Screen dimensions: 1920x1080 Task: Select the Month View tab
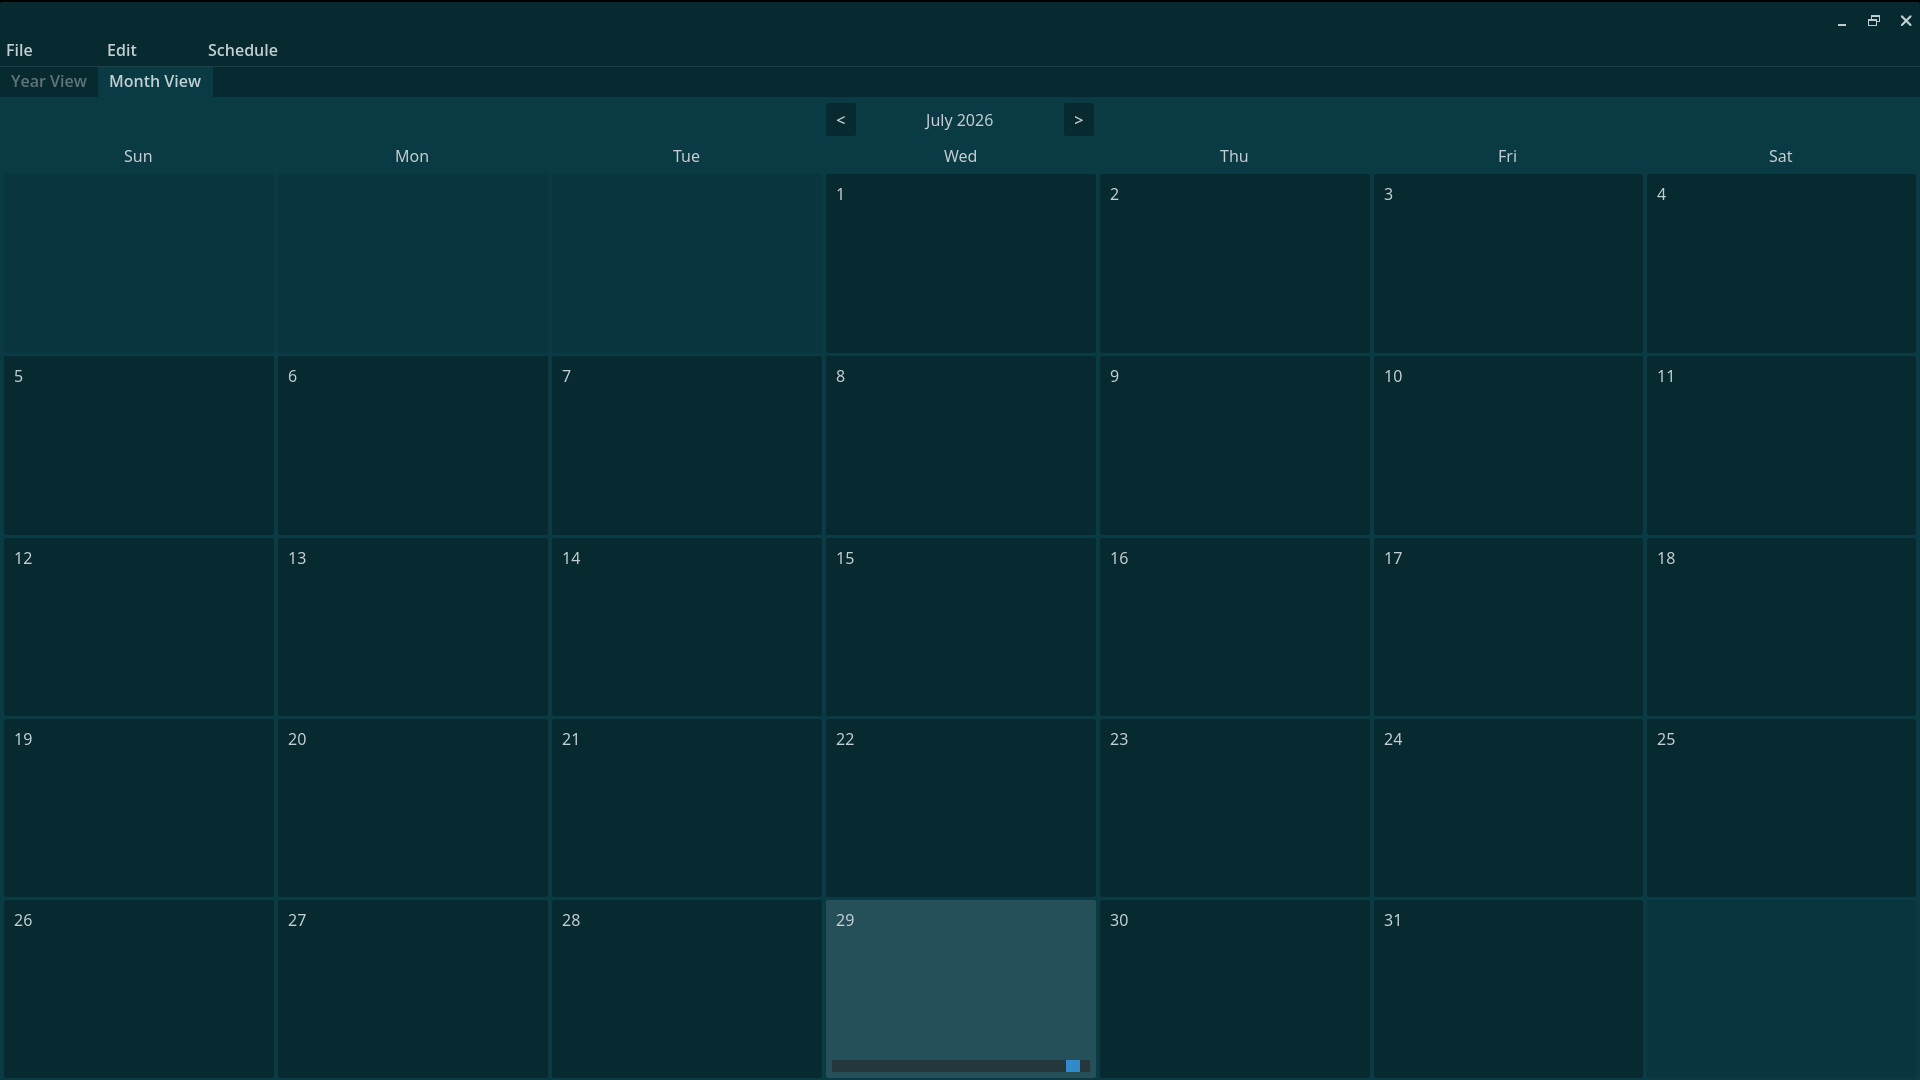(x=155, y=81)
